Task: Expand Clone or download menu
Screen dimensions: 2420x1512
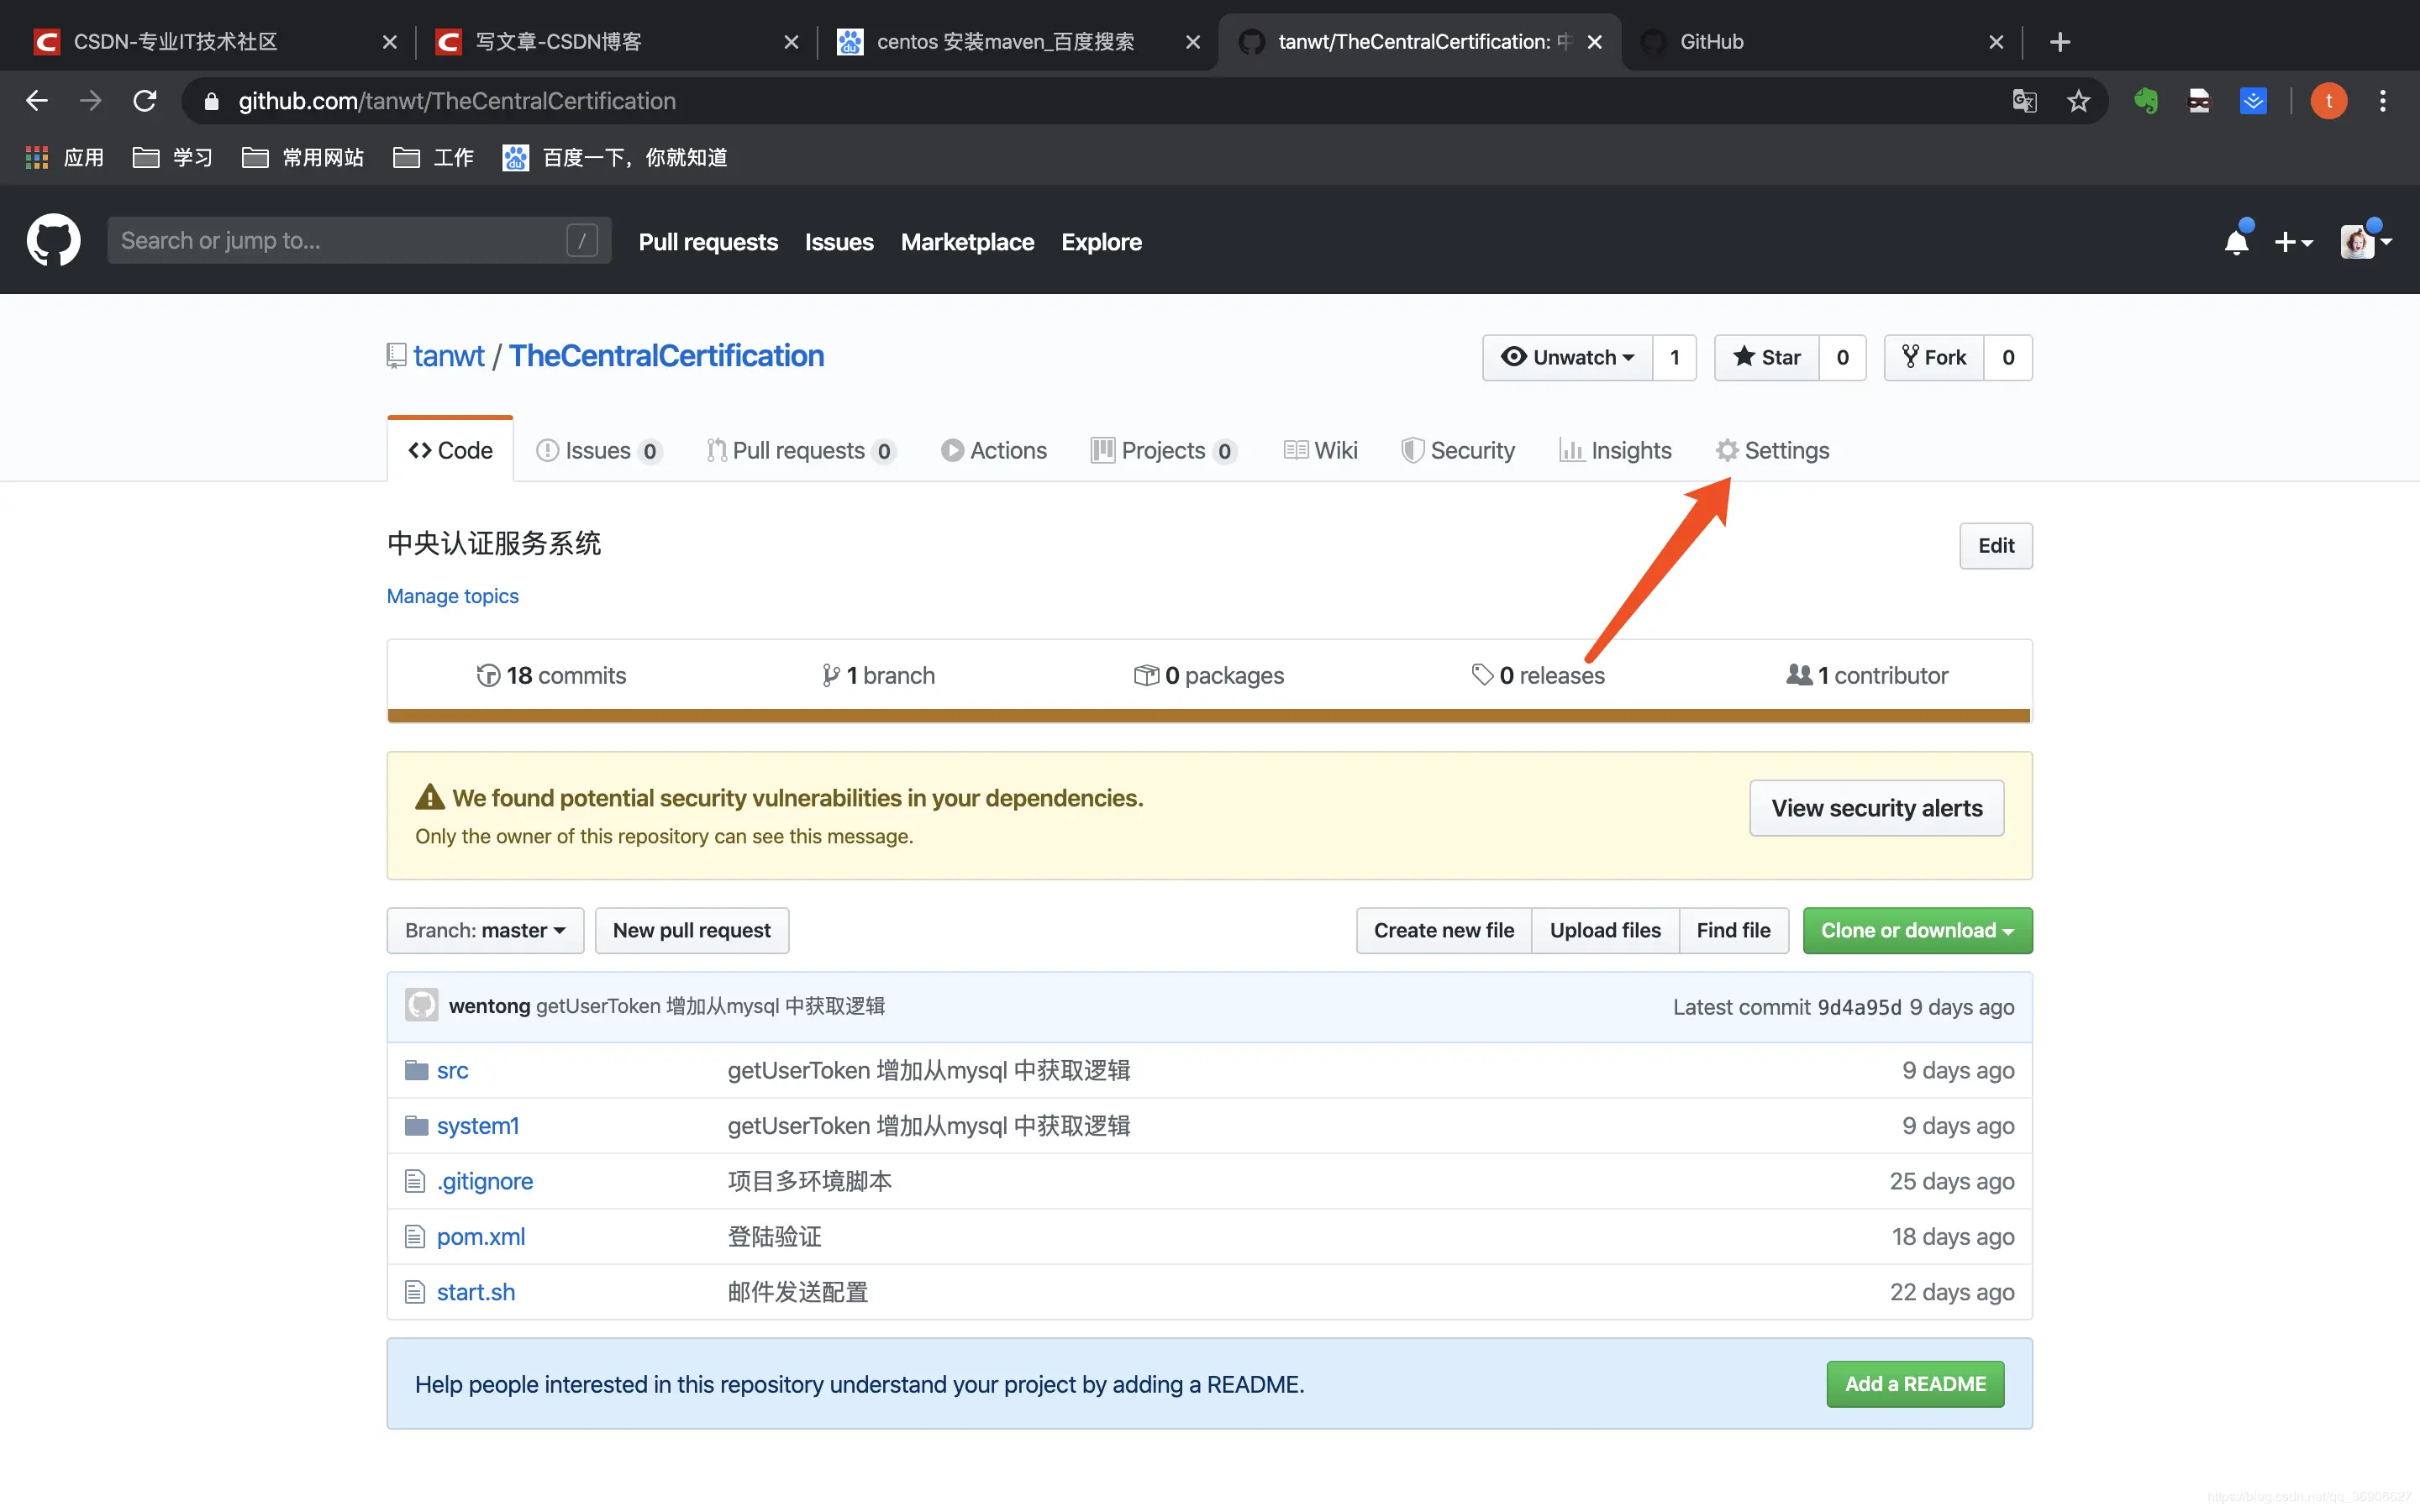Action: (x=1917, y=930)
